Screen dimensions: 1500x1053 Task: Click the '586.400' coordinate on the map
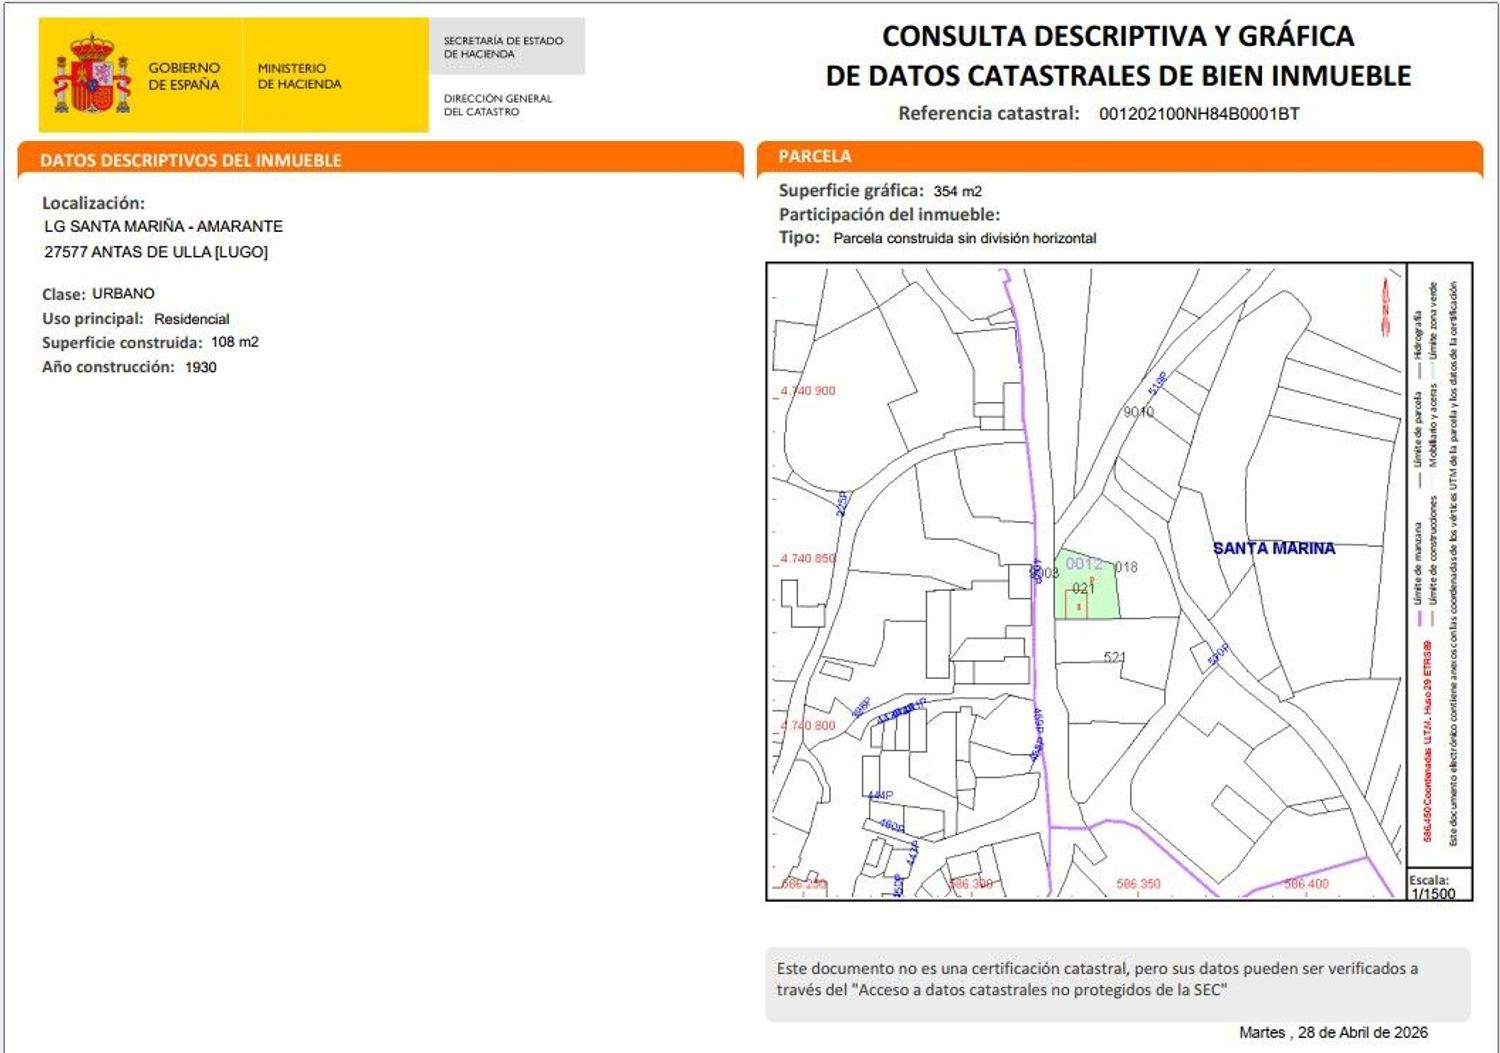click(x=1307, y=884)
